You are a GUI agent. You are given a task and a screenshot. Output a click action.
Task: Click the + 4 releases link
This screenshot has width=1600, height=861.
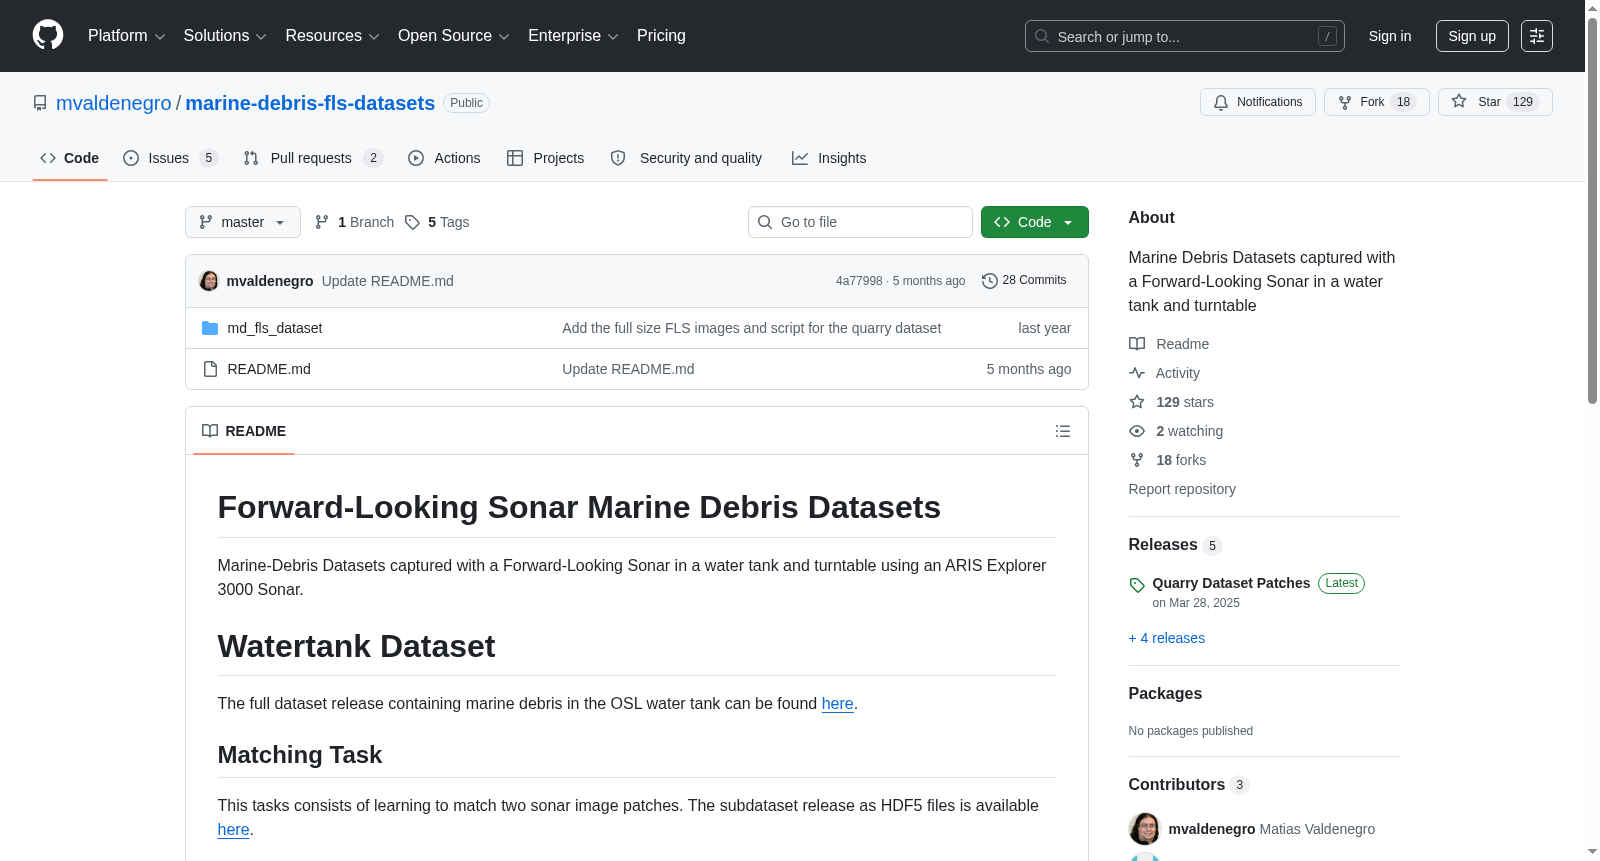(x=1167, y=638)
